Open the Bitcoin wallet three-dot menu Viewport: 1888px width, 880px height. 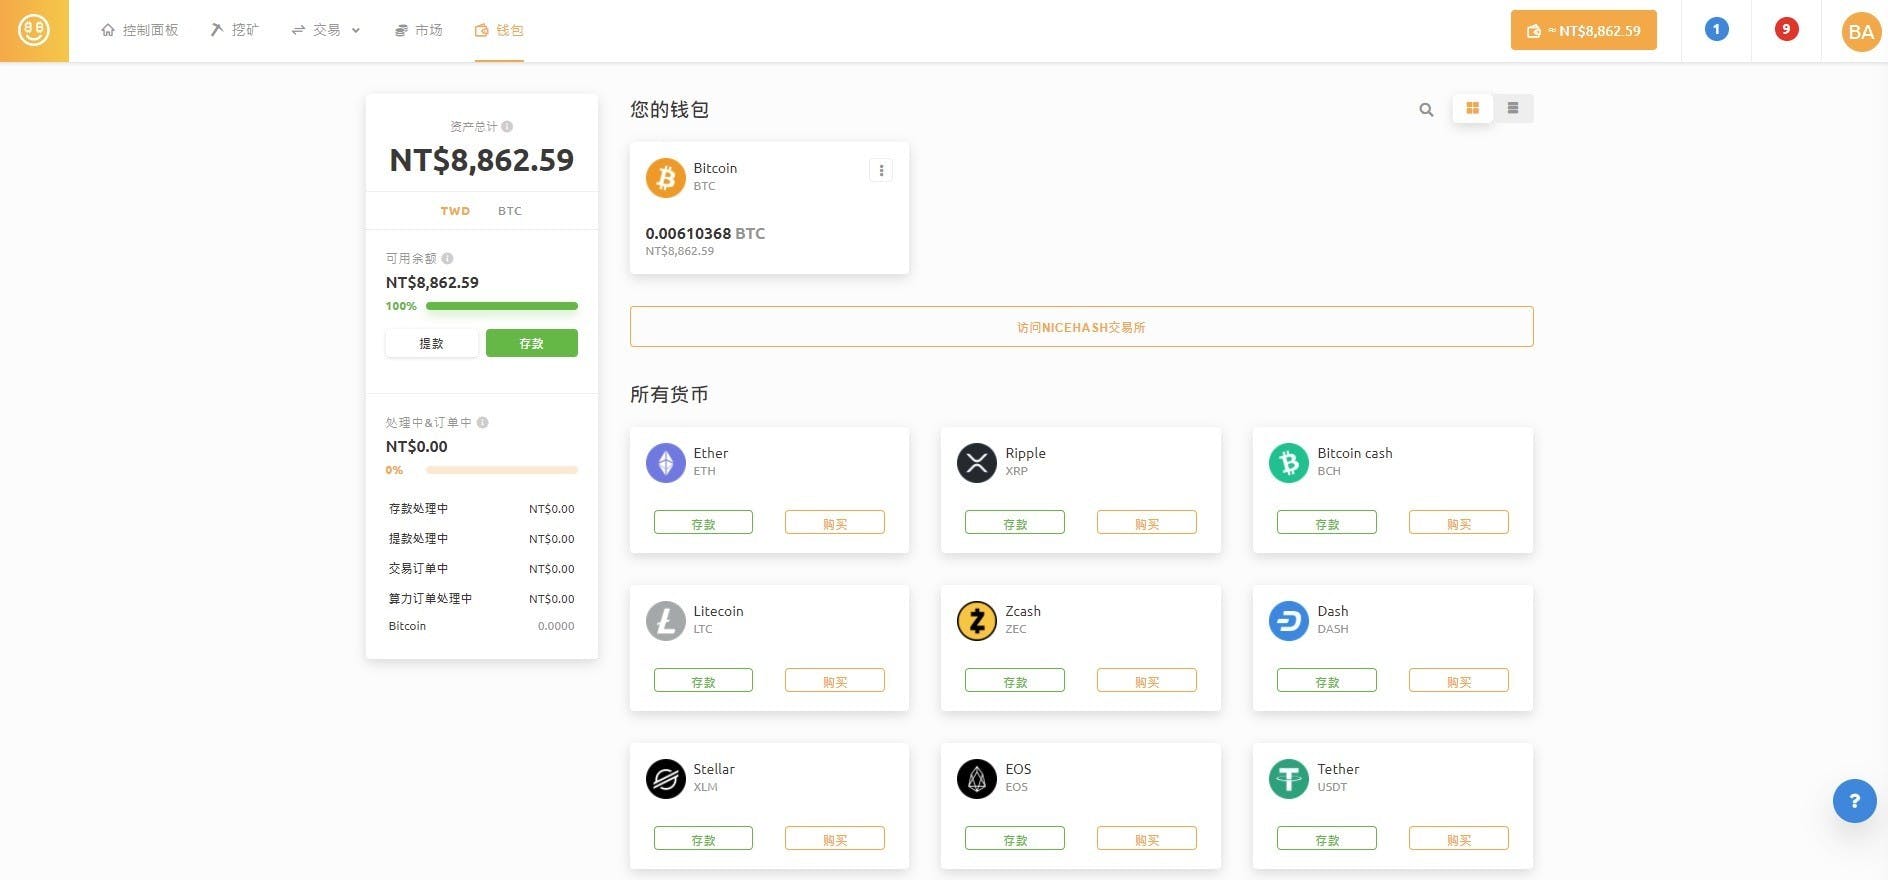(881, 171)
